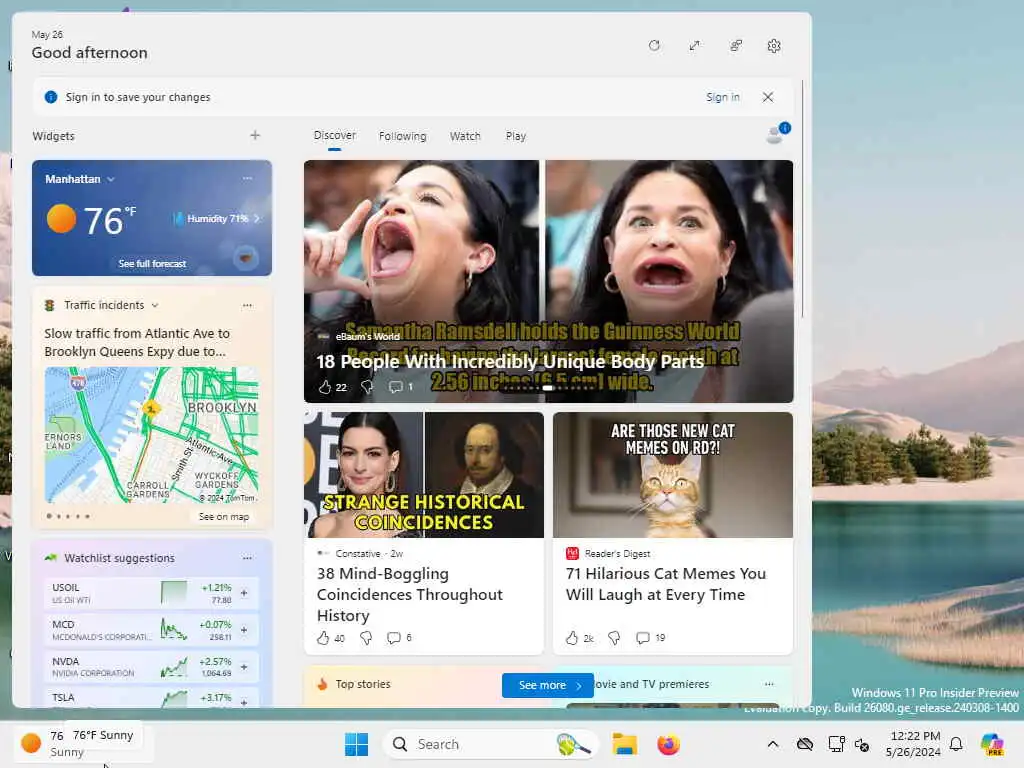1024x768 pixels.
Task: Switch to Following tab
Action: 402,136
